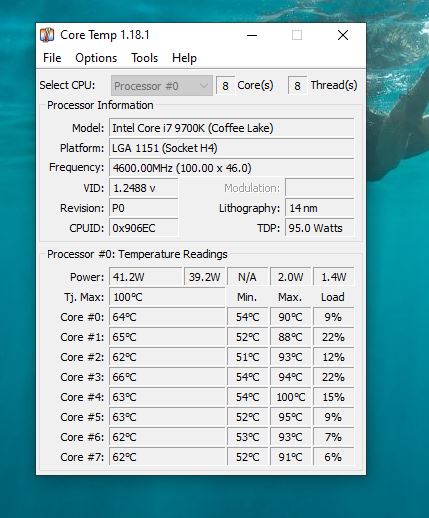Click Core #5 current temperature field
This screenshot has height=518, width=429.
coord(167,417)
